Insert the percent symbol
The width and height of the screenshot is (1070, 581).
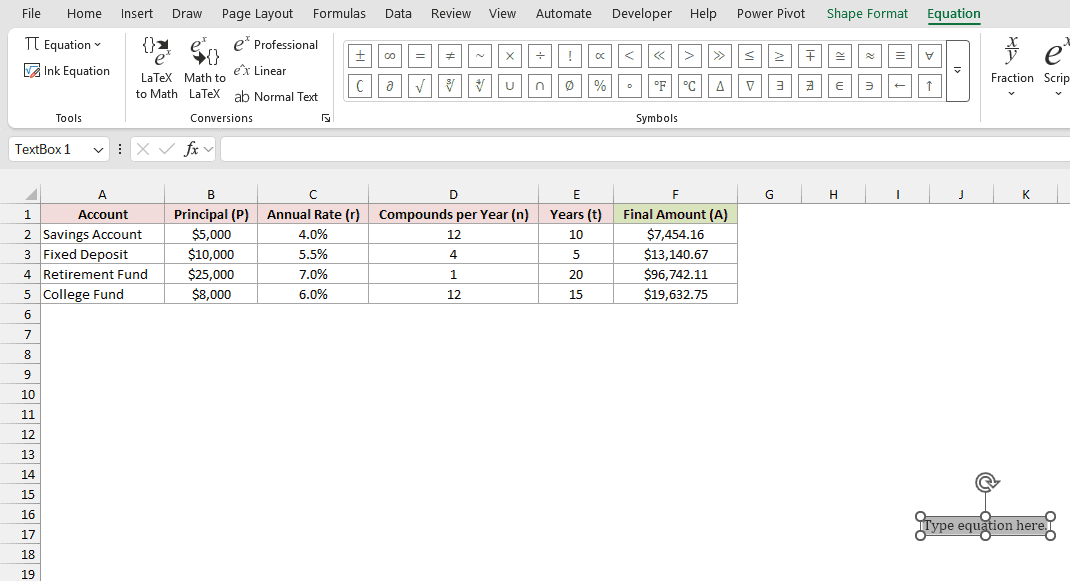click(600, 86)
